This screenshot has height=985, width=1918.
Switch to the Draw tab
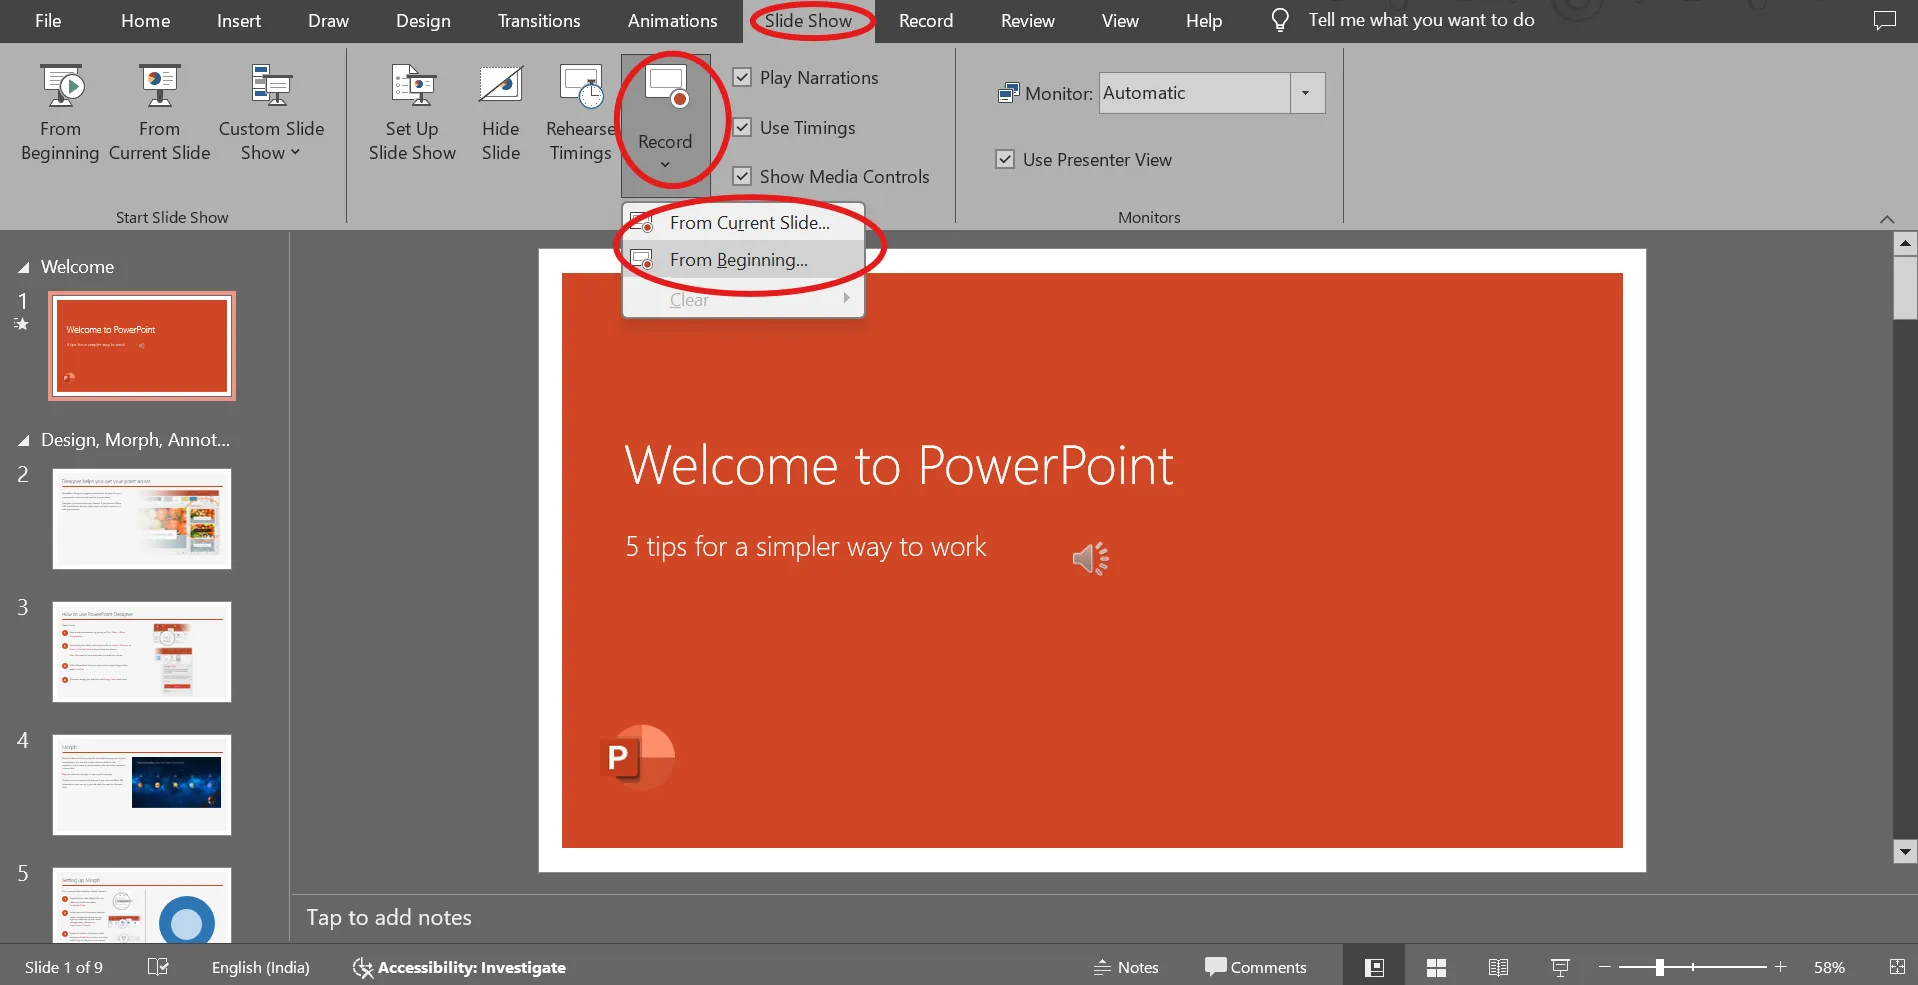[328, 20]
